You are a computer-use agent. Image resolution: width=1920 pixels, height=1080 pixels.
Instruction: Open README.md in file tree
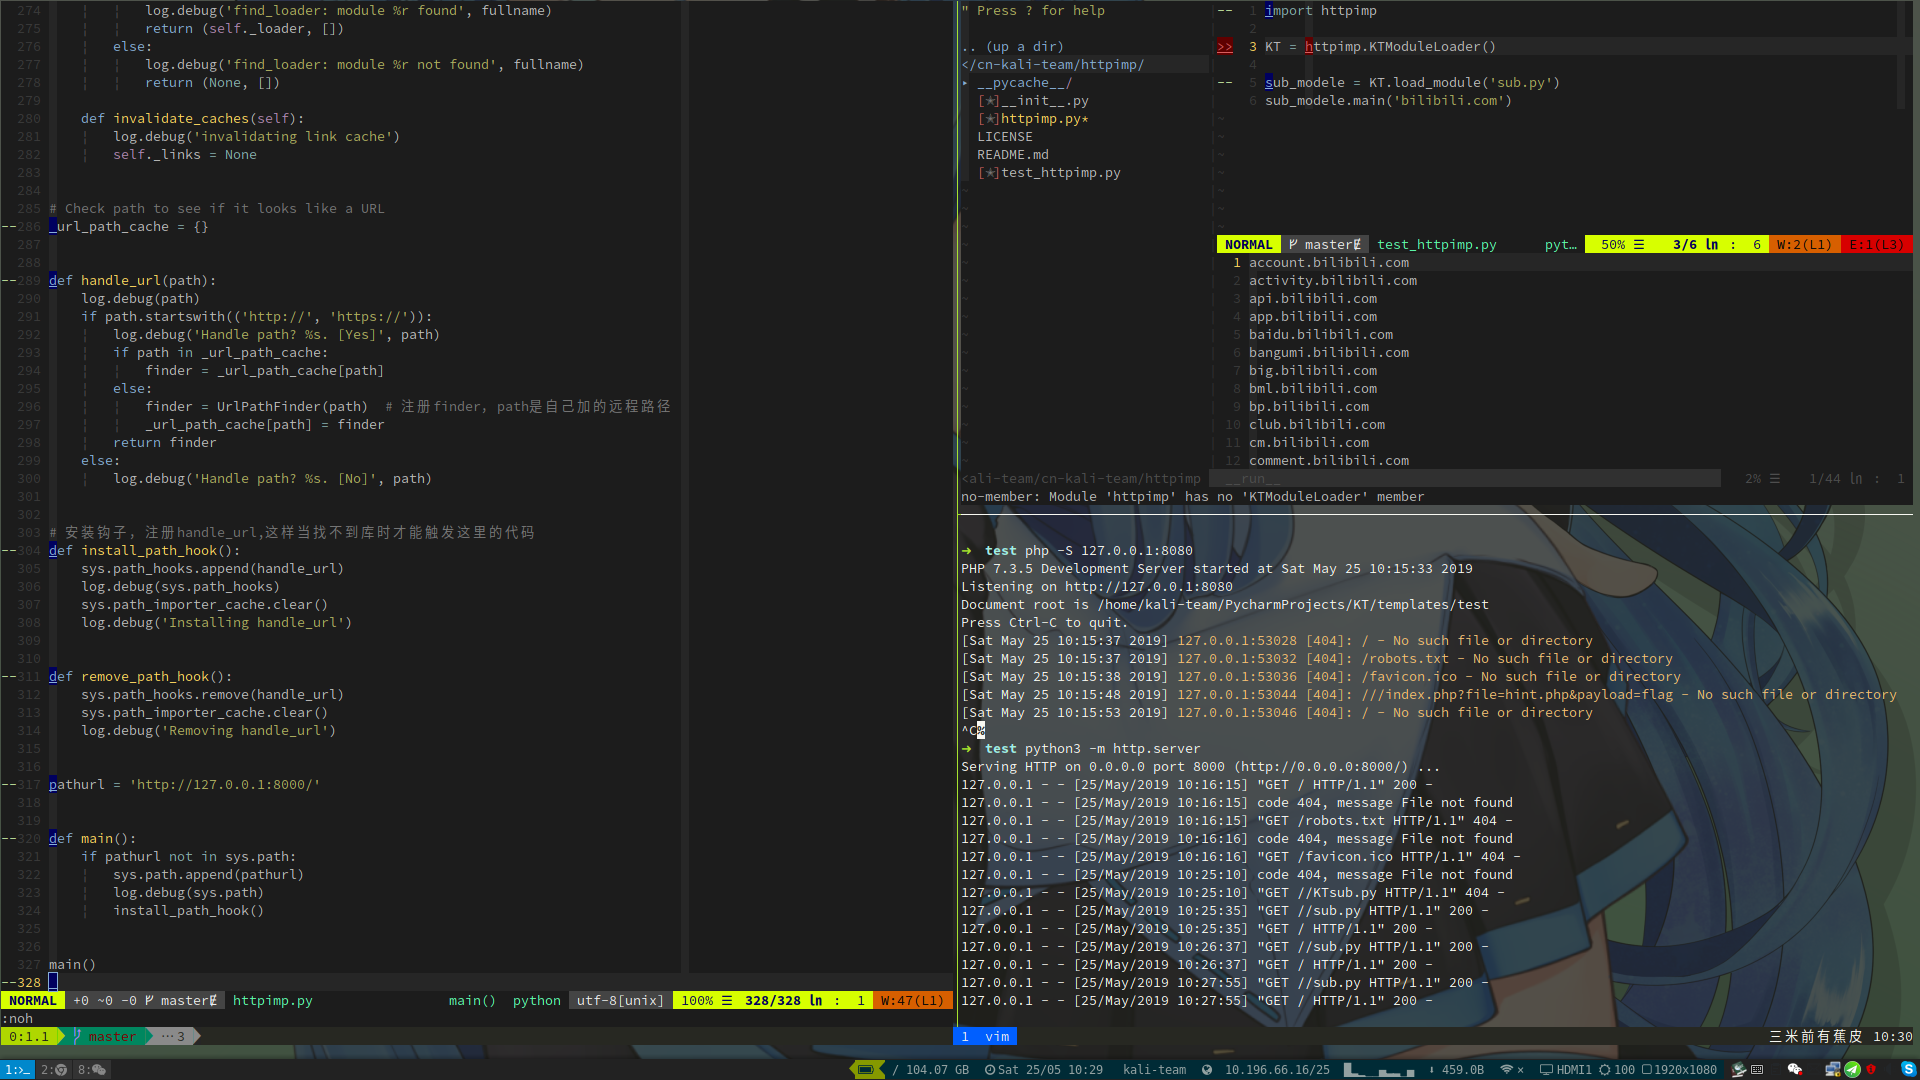[x=1012, y=155]
